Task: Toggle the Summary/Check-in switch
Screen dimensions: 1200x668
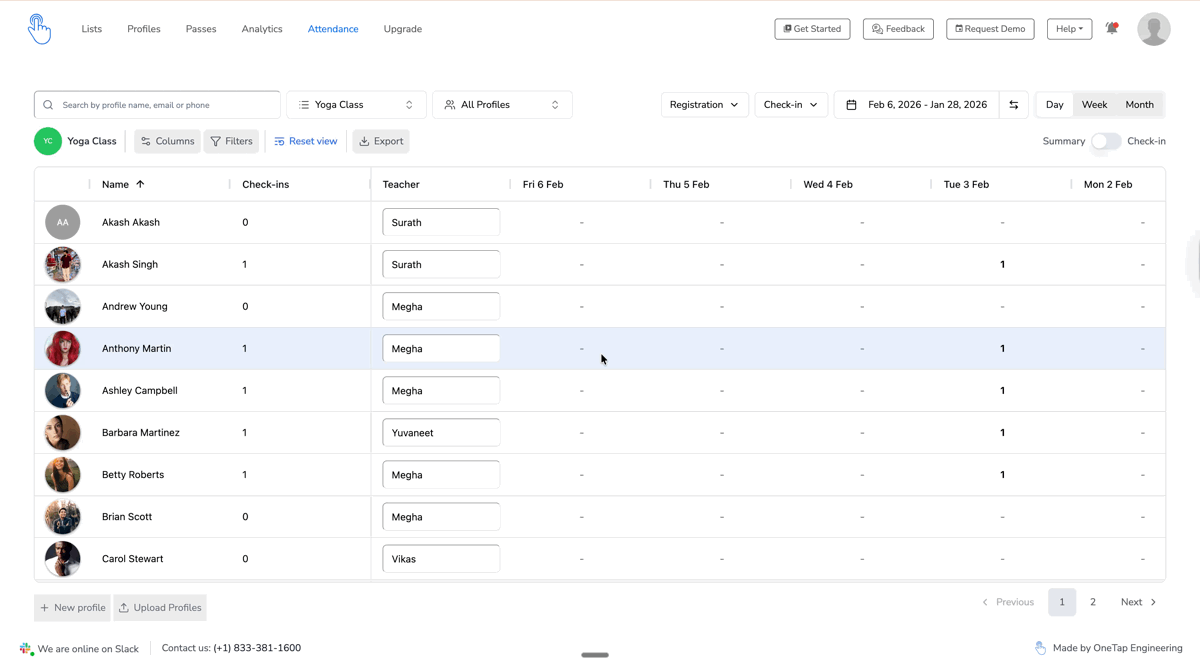Action: click(1106, 141)
